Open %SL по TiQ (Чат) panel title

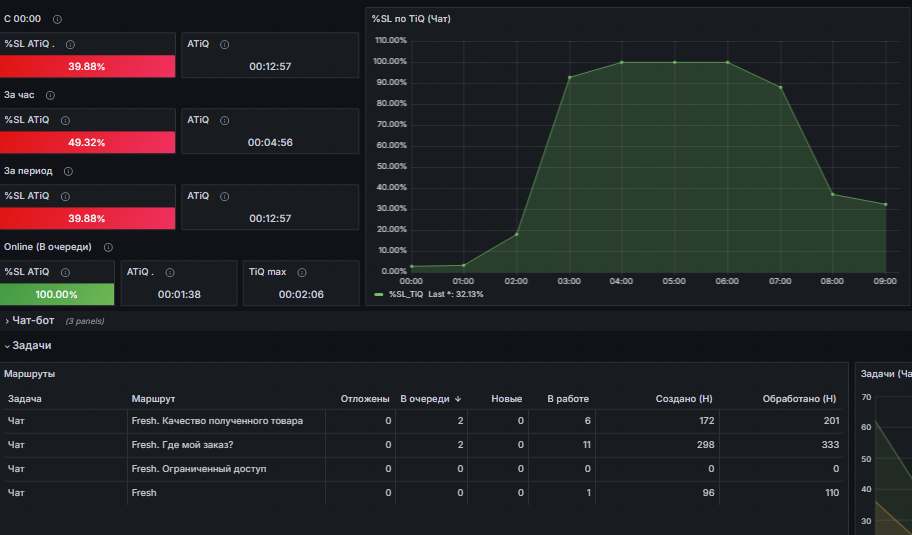(x=411, y=19)
